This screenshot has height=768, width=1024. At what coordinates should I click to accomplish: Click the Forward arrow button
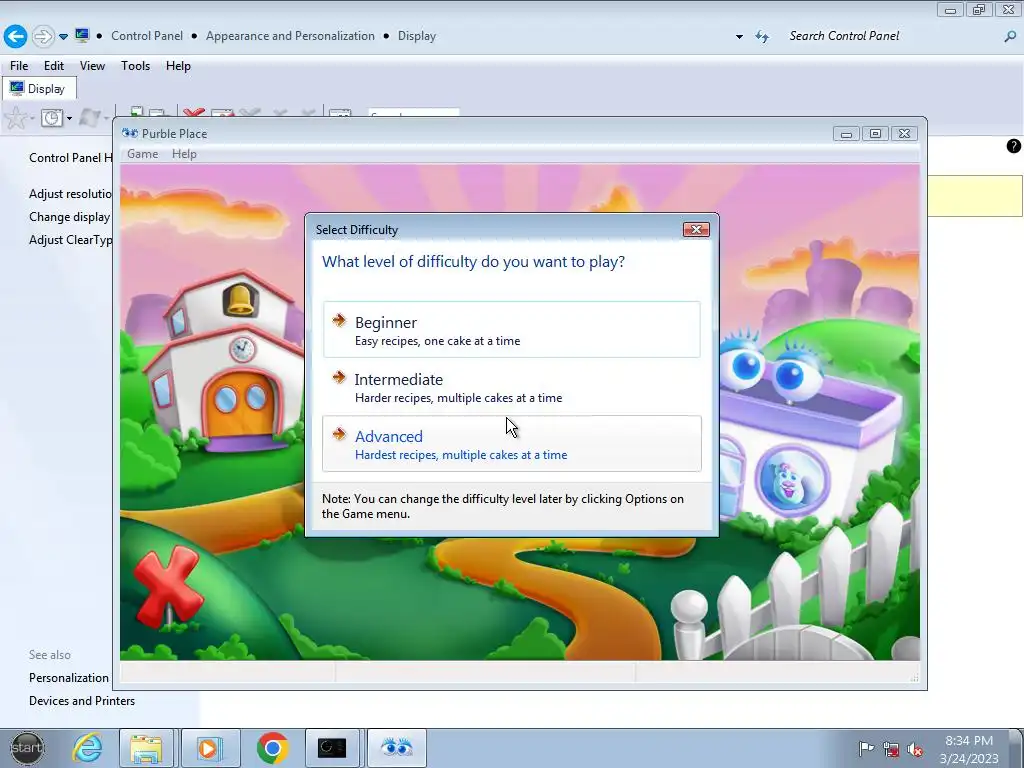click(x=43, y=36)
